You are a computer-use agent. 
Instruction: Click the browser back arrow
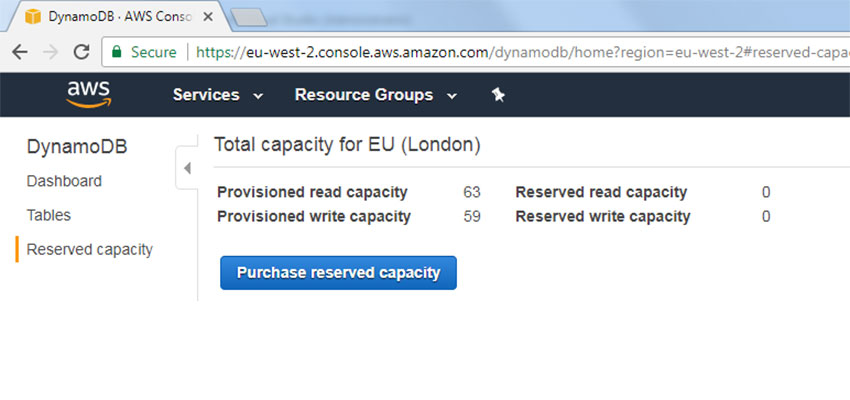tap(20, 52)
